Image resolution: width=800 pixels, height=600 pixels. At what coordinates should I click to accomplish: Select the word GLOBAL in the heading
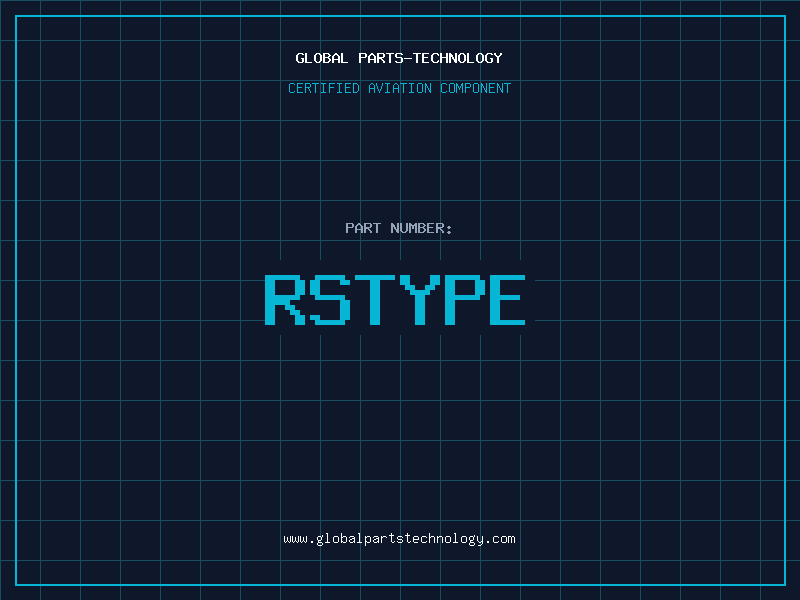pyautogui.click(x=322, y=59)
